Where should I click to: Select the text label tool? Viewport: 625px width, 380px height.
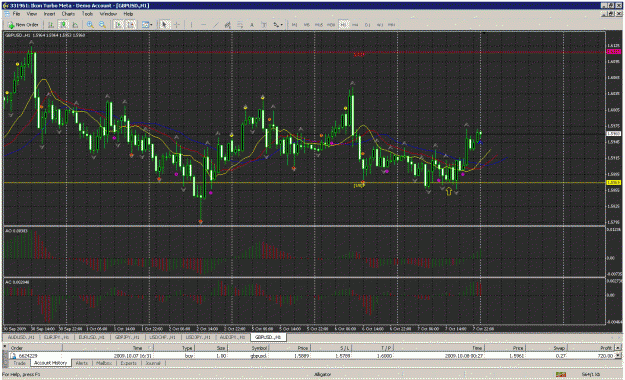tap(264, 25)
